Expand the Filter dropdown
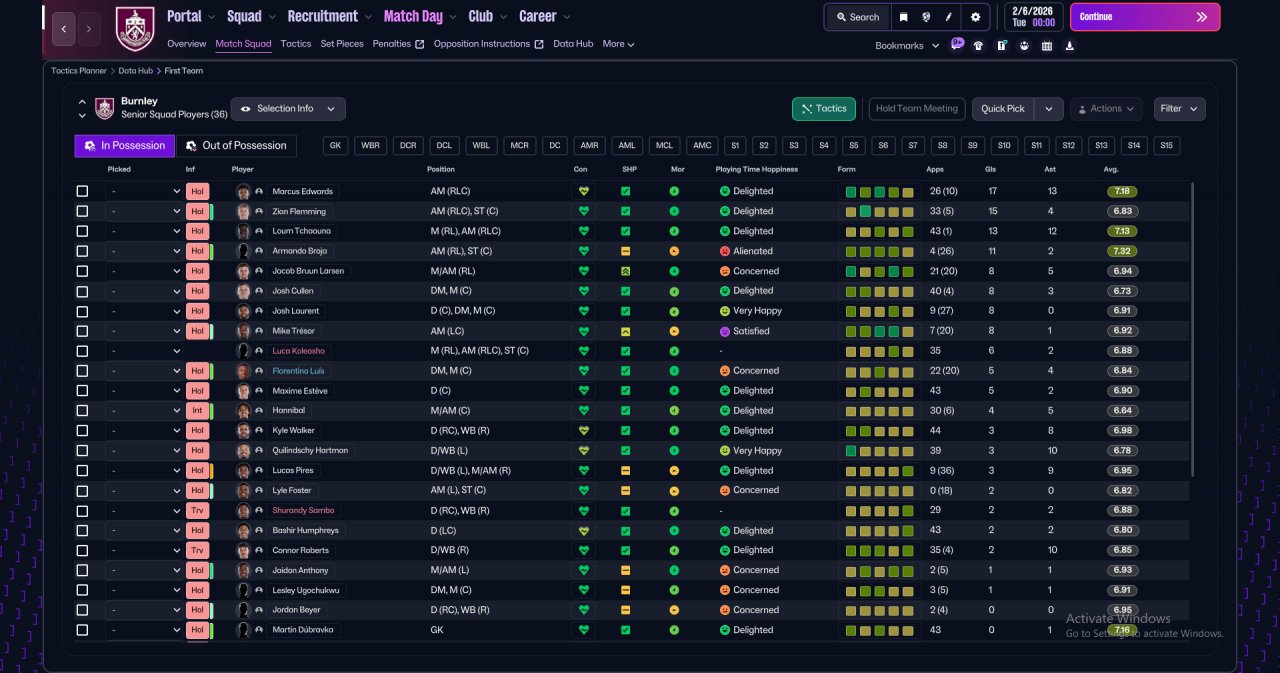This screenshot has width=1280, height=673. pos(1180,109)
